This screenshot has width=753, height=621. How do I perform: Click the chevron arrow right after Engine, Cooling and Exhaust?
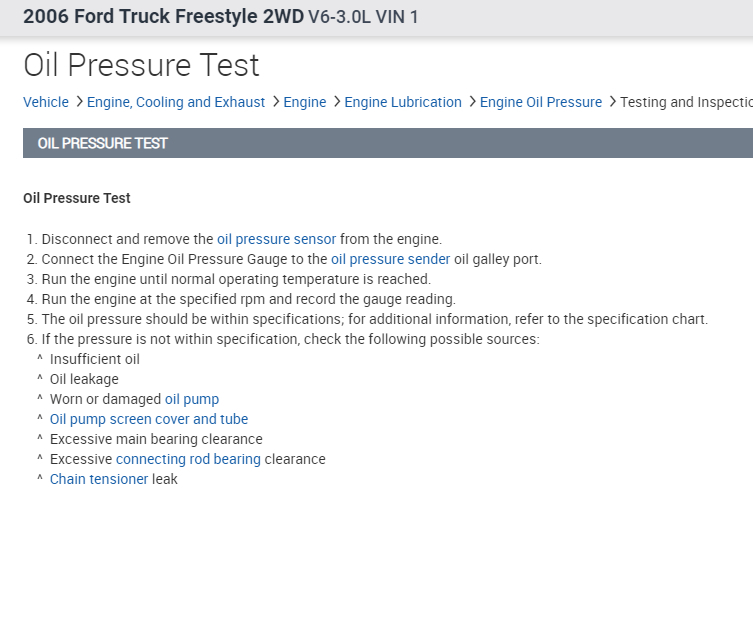[275, 102]
